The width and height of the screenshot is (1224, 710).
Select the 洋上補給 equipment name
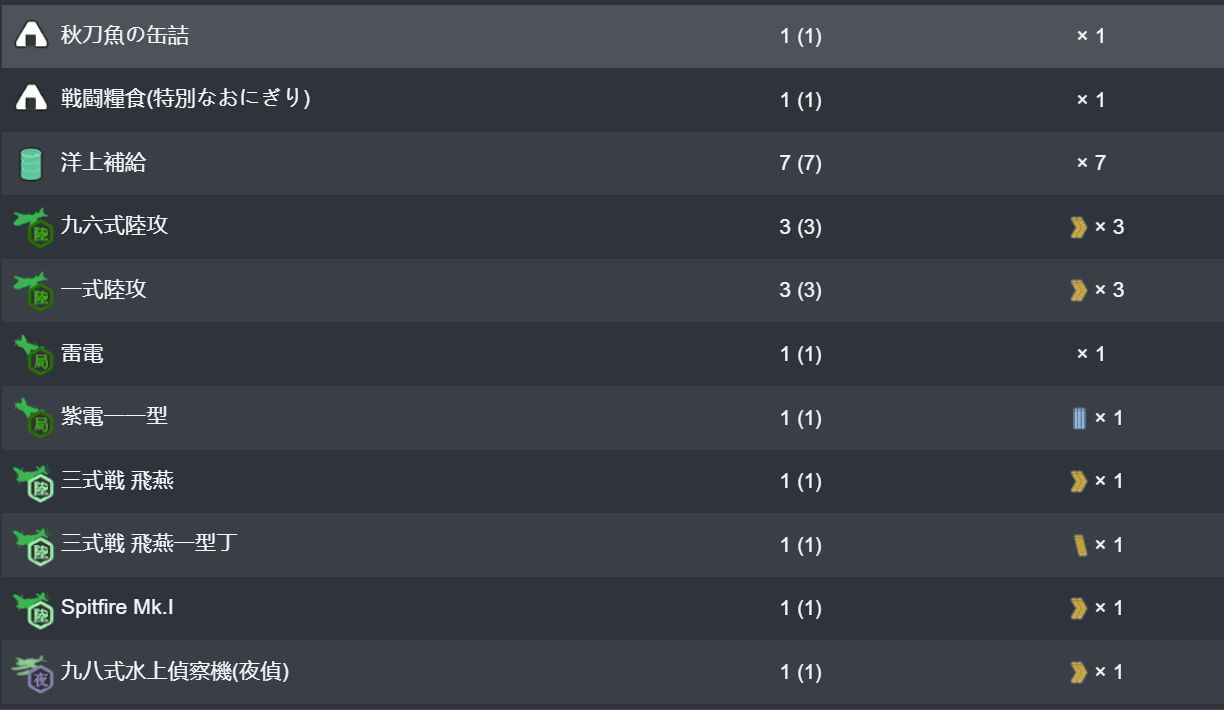click(103, 162)
